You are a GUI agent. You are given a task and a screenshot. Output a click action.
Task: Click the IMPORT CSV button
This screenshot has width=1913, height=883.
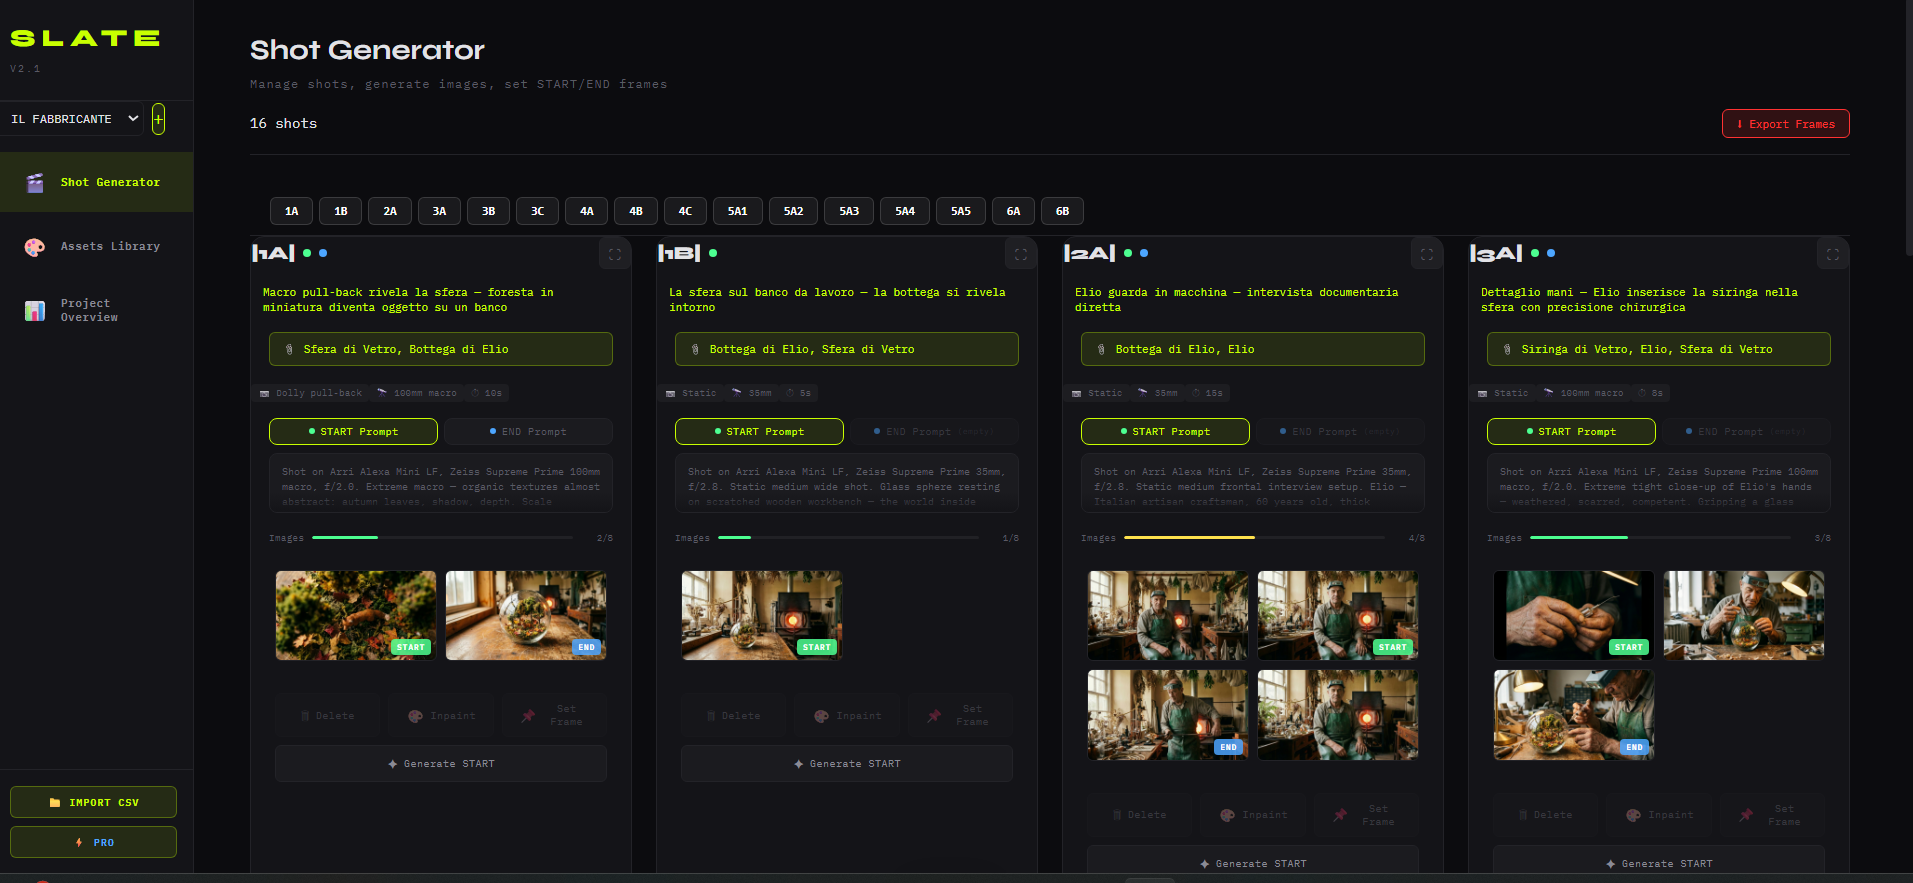click(93, 802)
